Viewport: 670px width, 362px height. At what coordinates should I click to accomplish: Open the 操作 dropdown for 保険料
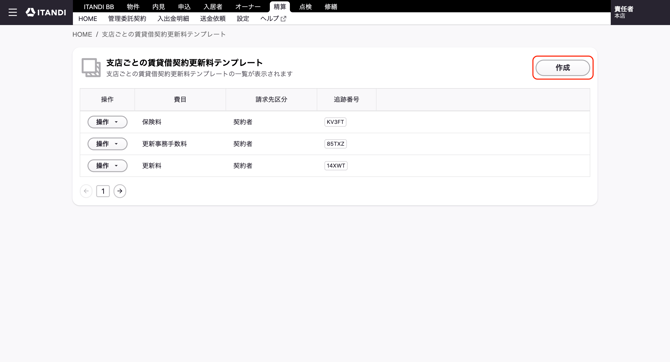[x=107, y=122]
